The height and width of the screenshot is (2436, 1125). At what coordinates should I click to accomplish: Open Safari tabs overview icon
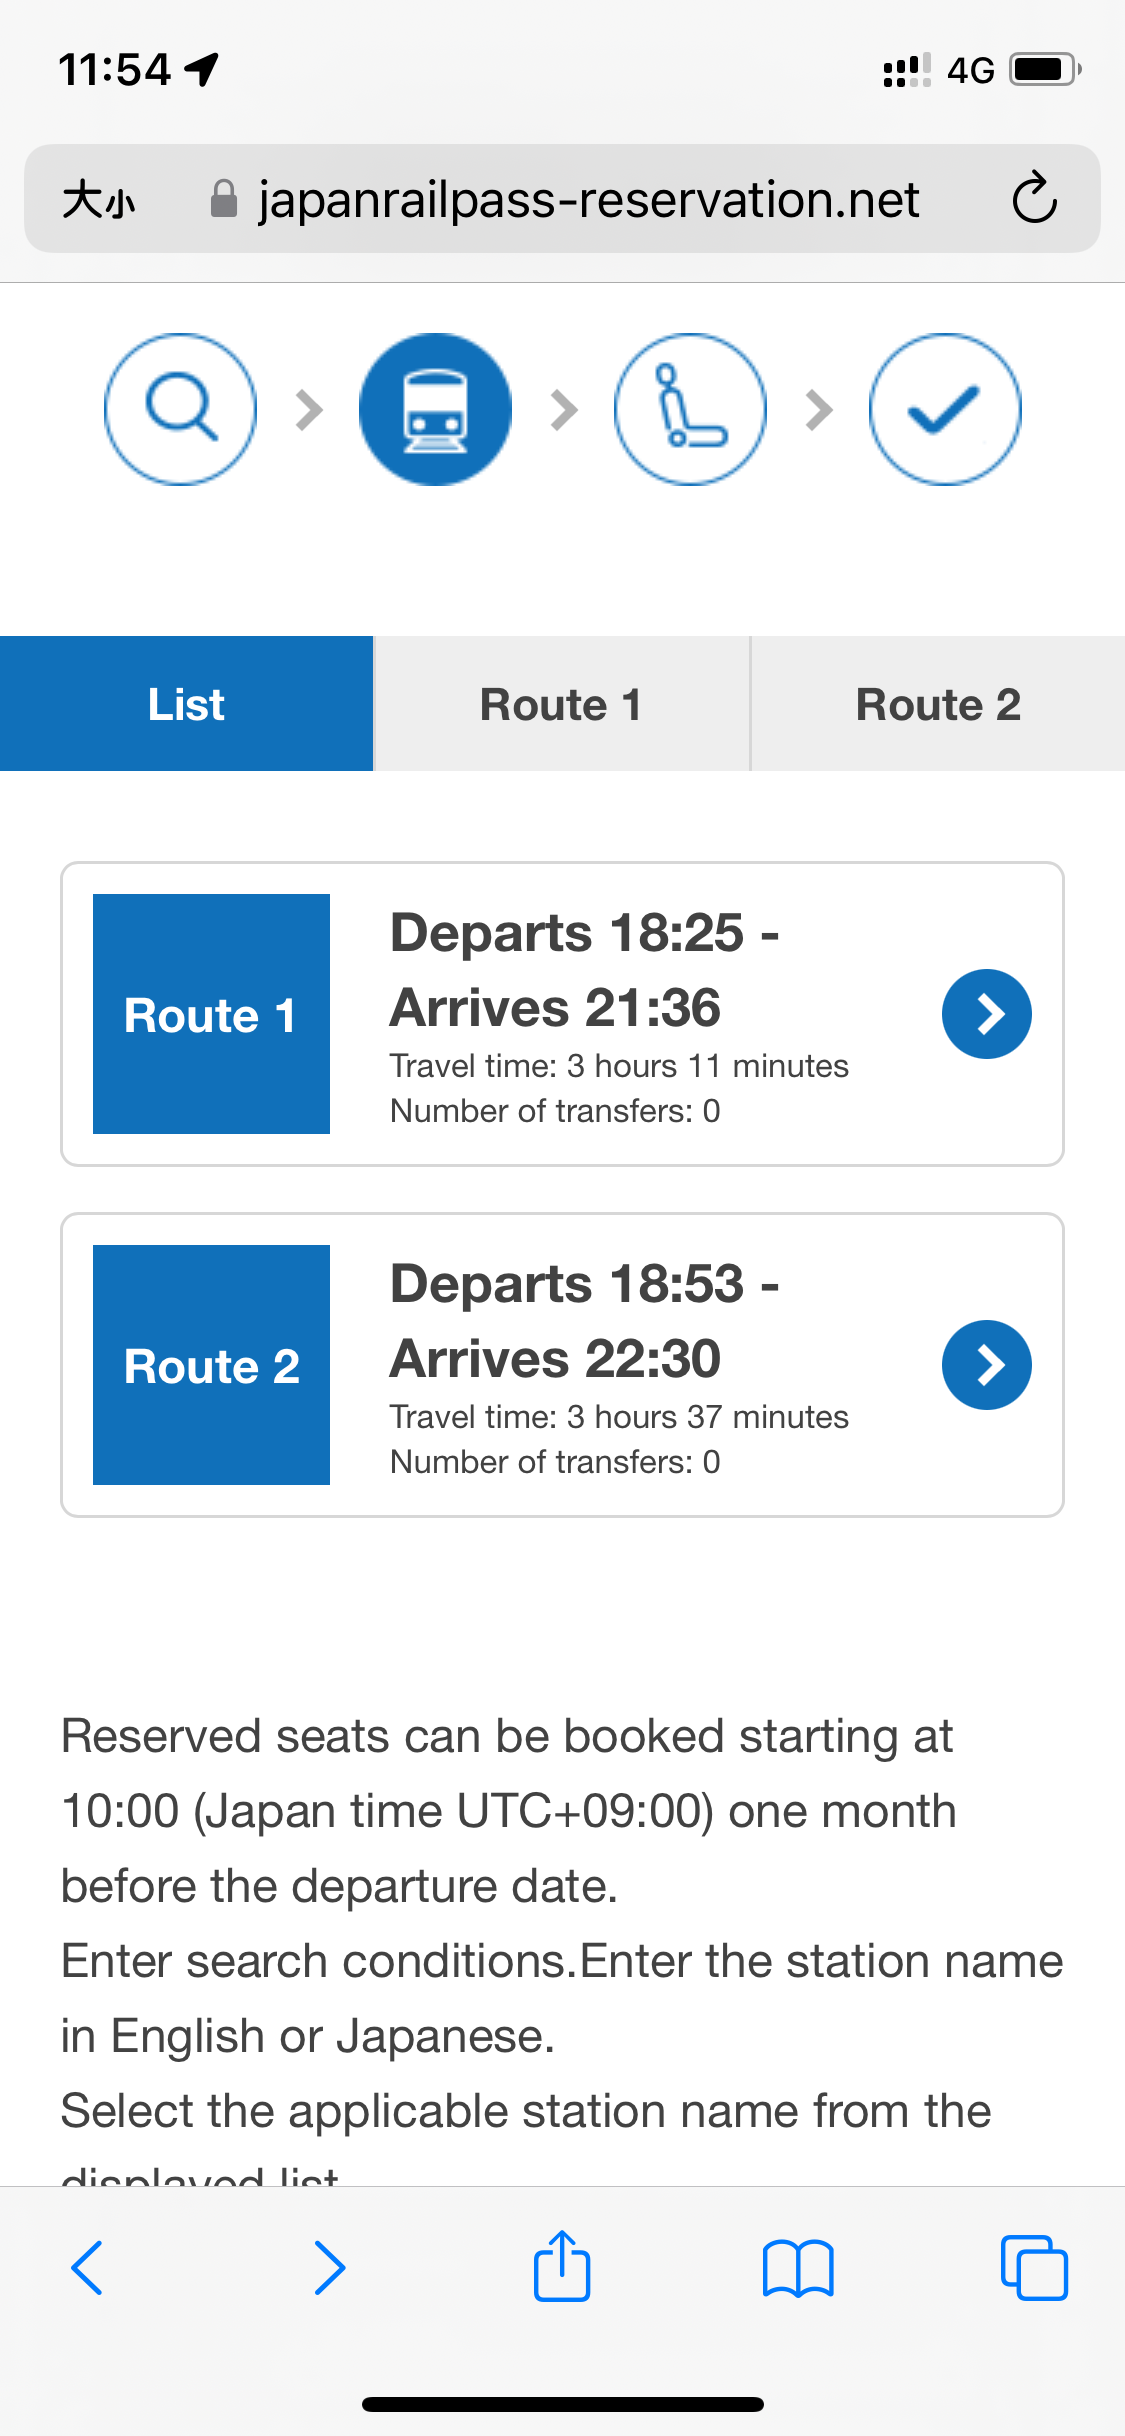point(1034,2268)
